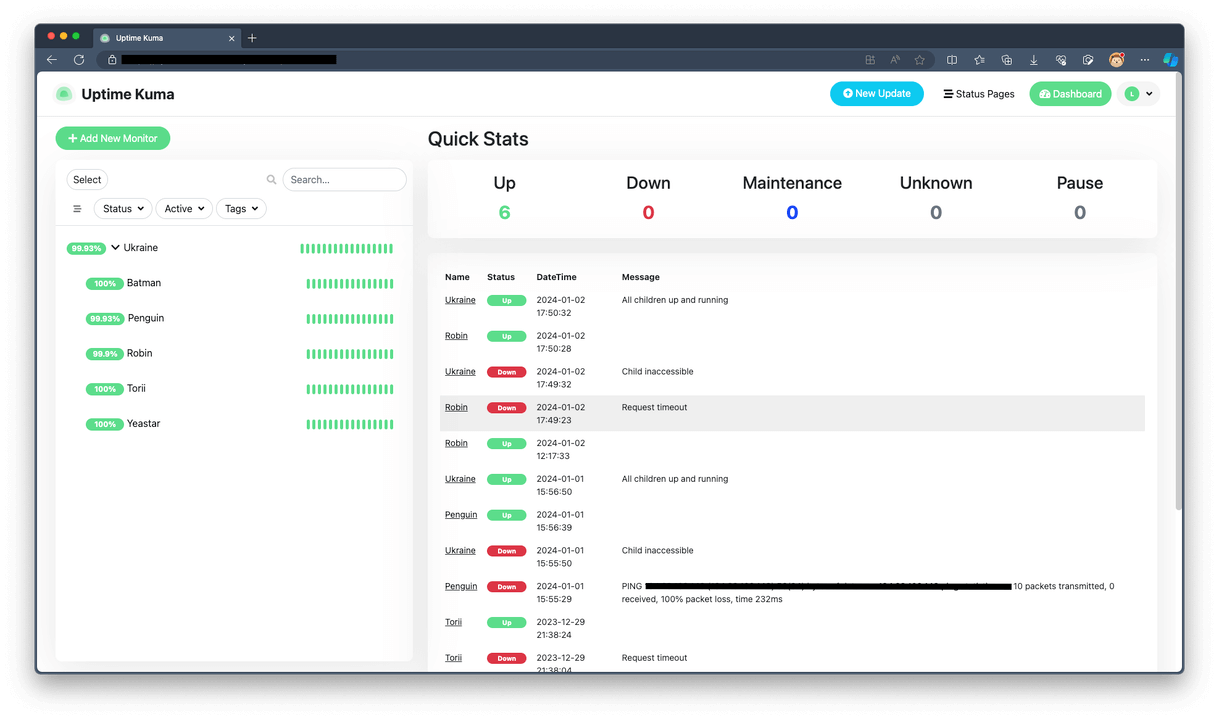Click the Up count of 6
The image size is (1219, 720).
pyautogui.click(x=504, y=212)
